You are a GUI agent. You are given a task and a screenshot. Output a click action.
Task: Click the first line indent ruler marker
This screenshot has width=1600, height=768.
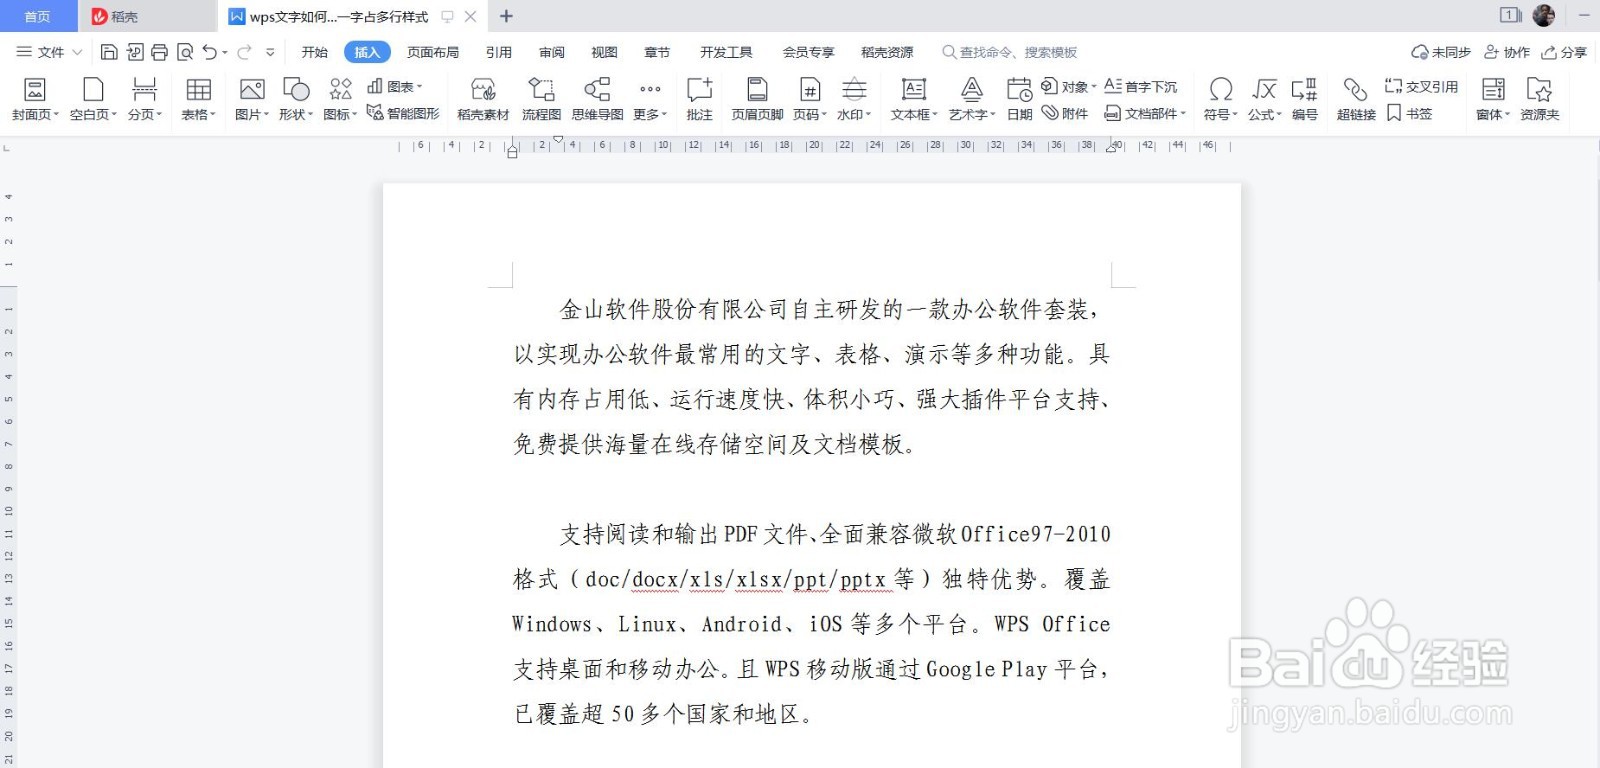click(x=558, y=140)
